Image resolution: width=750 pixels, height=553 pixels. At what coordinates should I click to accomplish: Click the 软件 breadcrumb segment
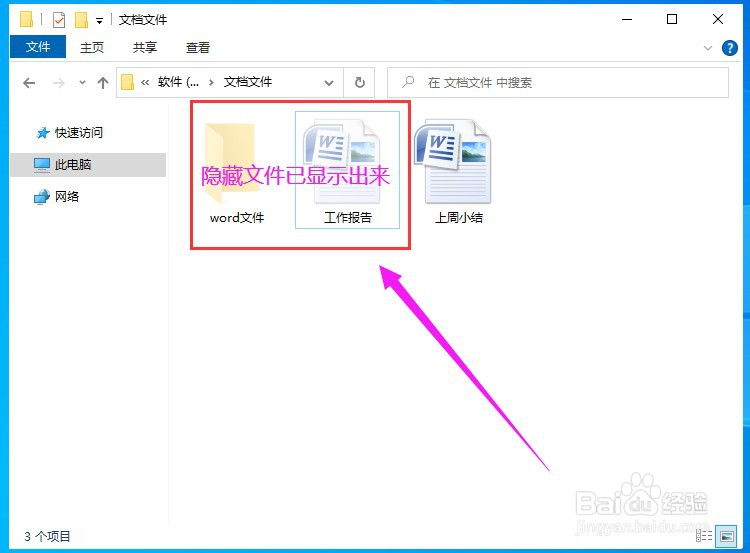pyautogui.click(x=178, y=82)
